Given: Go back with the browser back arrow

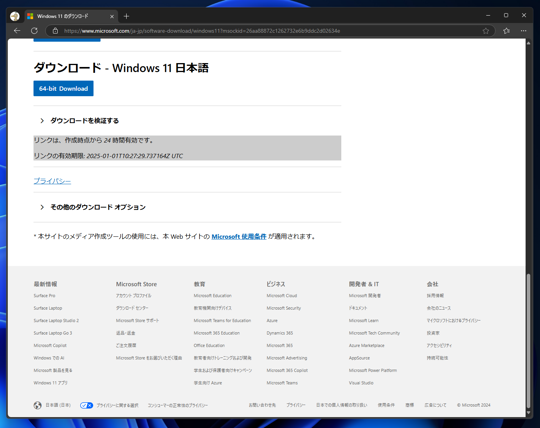Looking at the screenshot, I should 17,31.
